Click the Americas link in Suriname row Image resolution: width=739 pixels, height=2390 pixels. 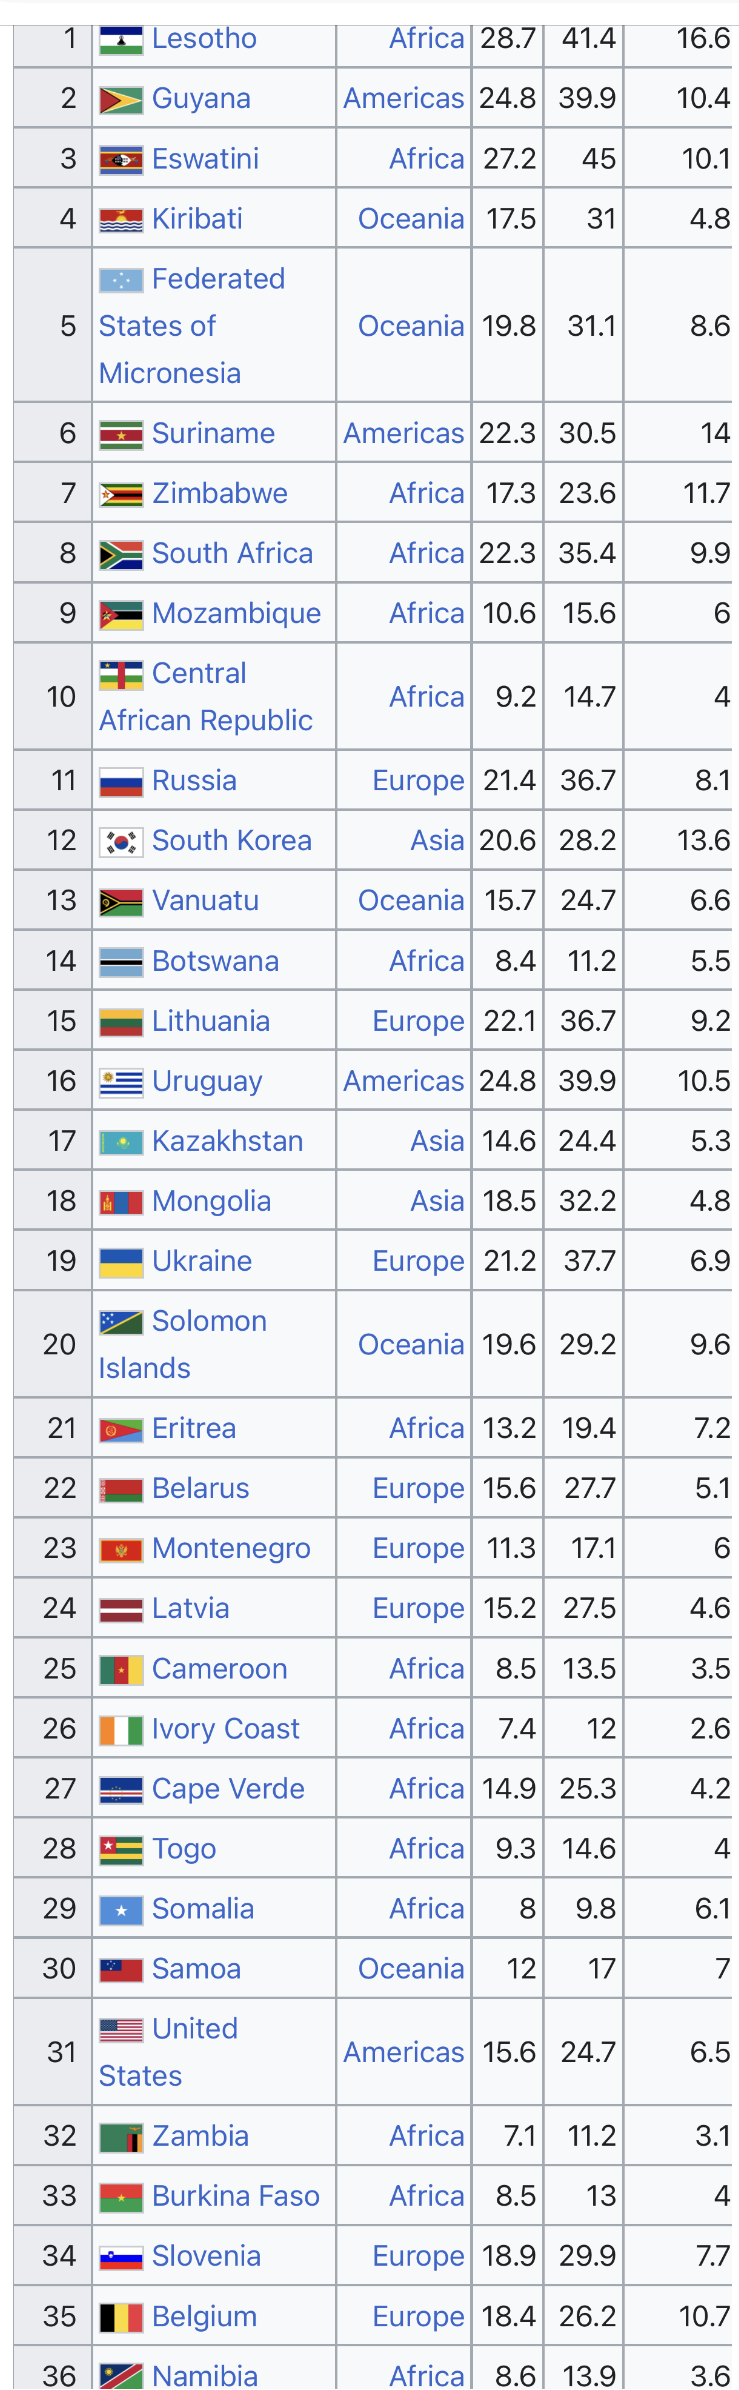[404, 433]
